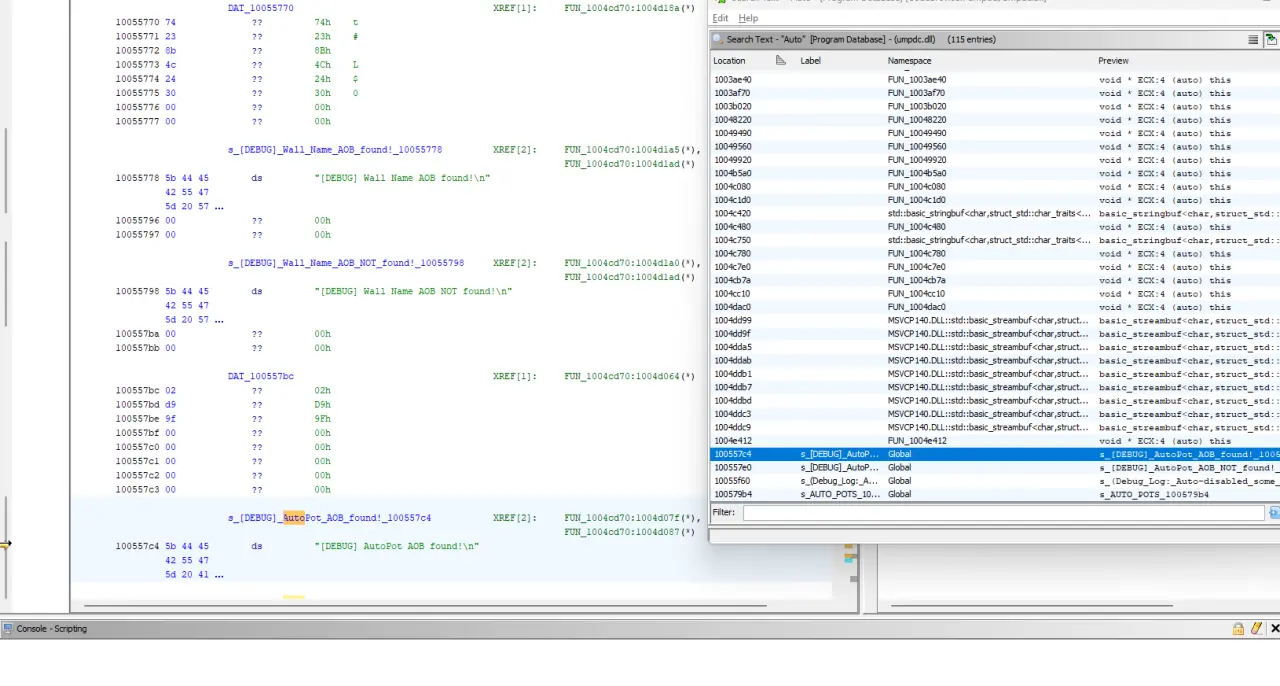Select result row at location 1004dac0

pos(995,307)
